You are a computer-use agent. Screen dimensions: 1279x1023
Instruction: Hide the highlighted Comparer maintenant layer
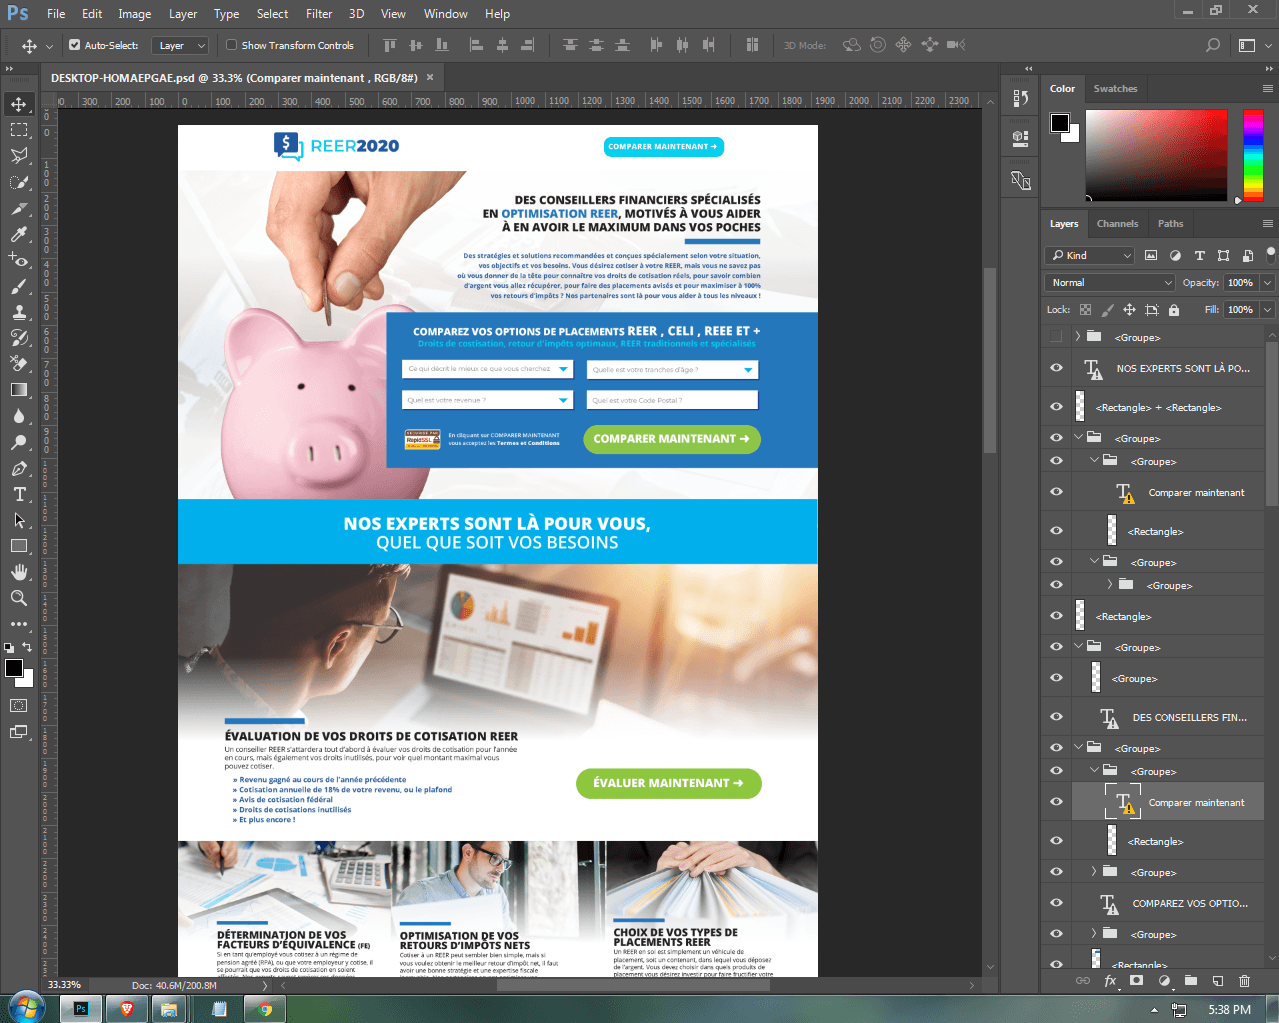tap(1056, 802)
